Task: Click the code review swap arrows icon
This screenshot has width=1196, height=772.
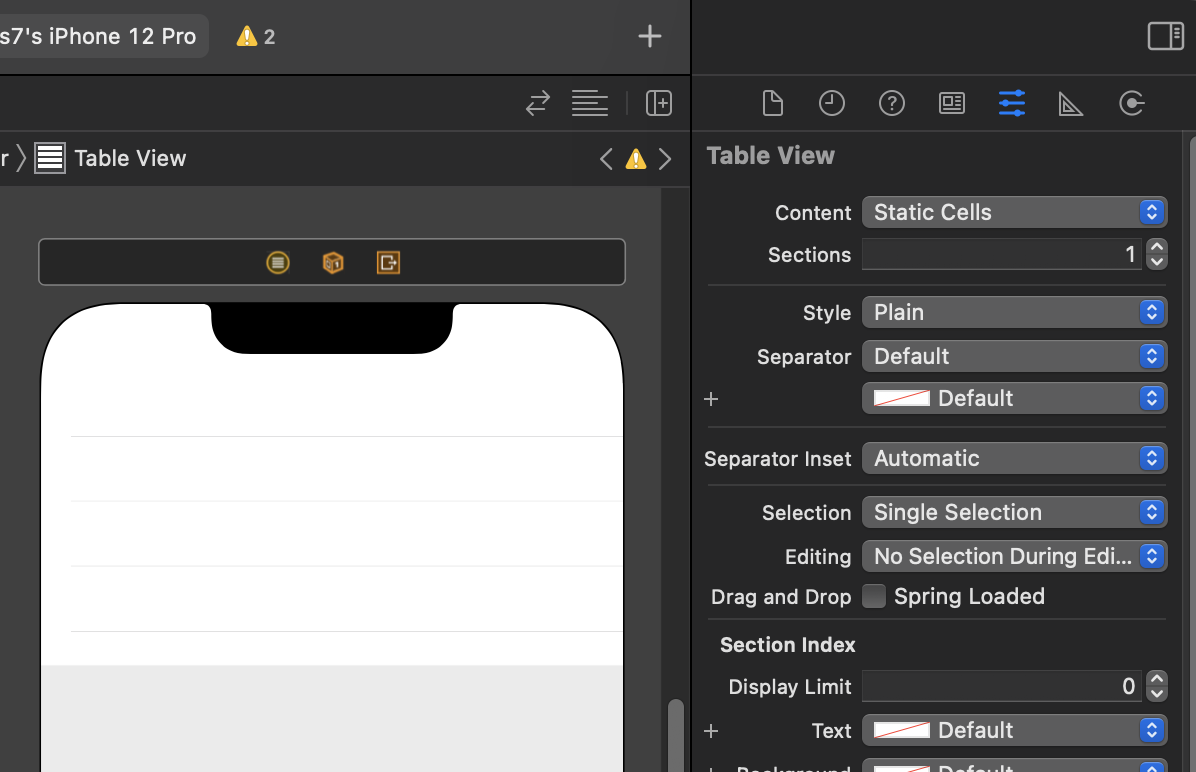Action: [538, 103]
